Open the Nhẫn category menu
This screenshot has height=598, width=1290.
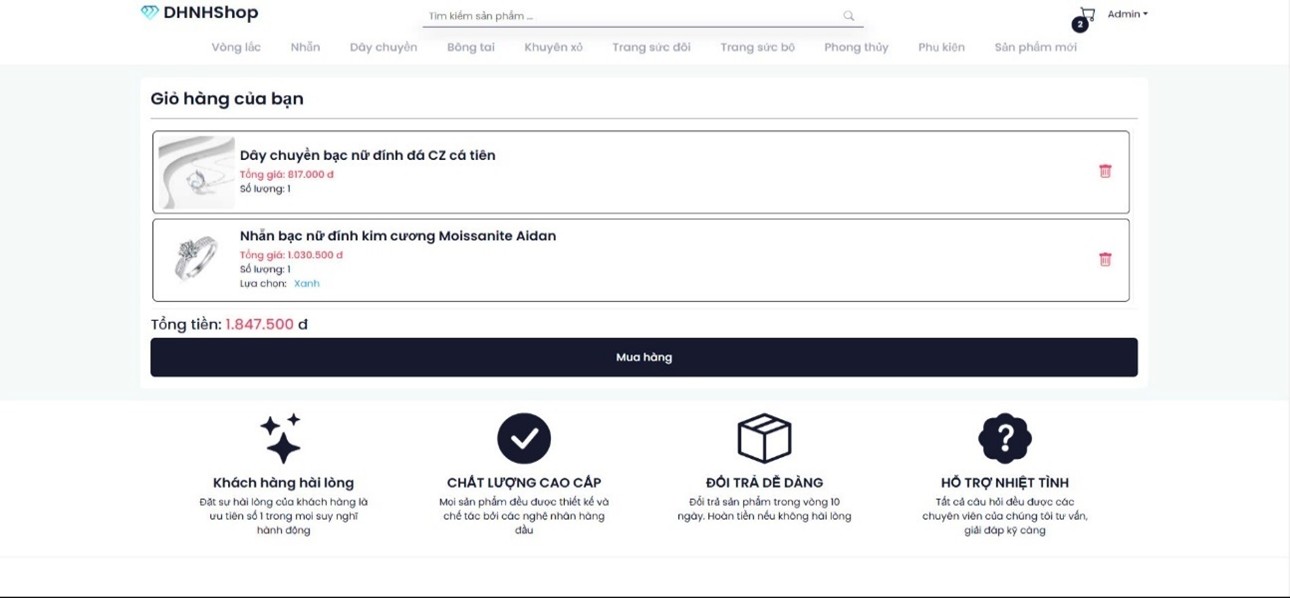pos(305,47)
